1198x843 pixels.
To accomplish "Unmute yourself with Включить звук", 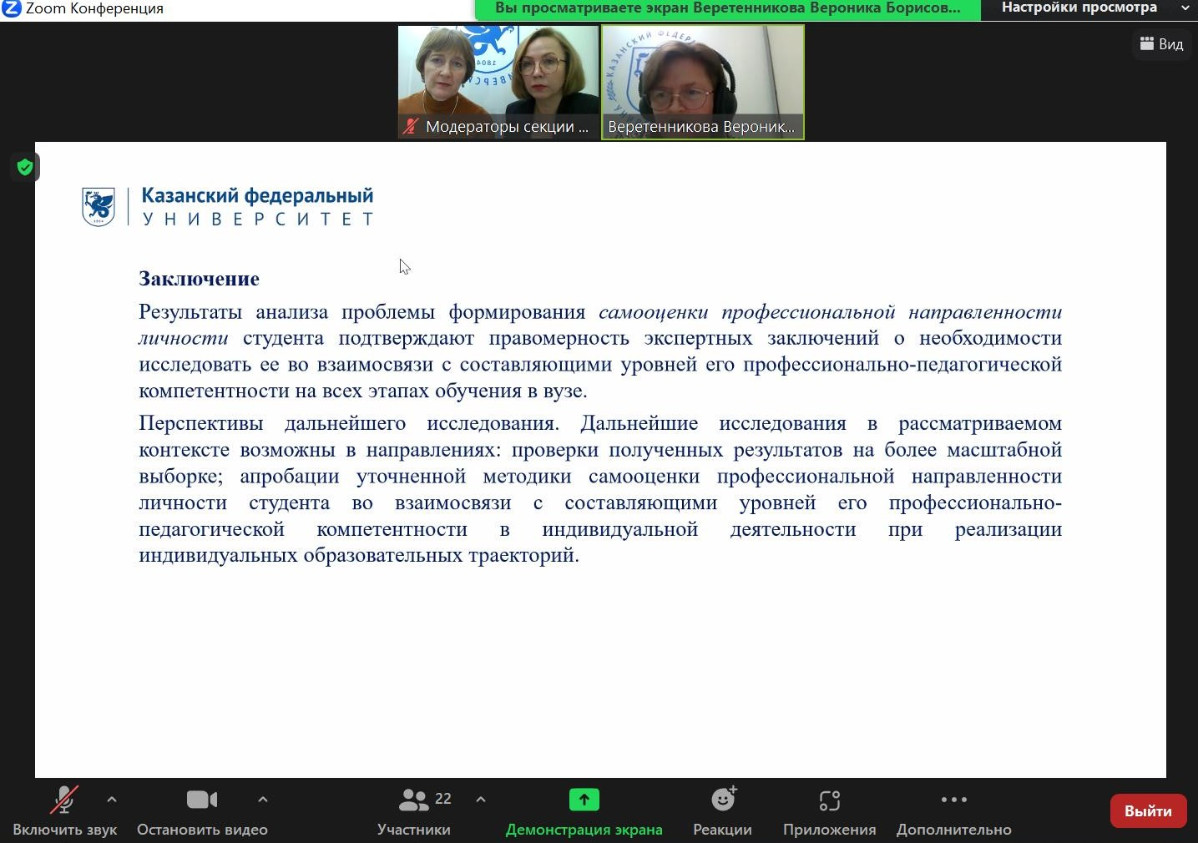I will coord(64,810).
